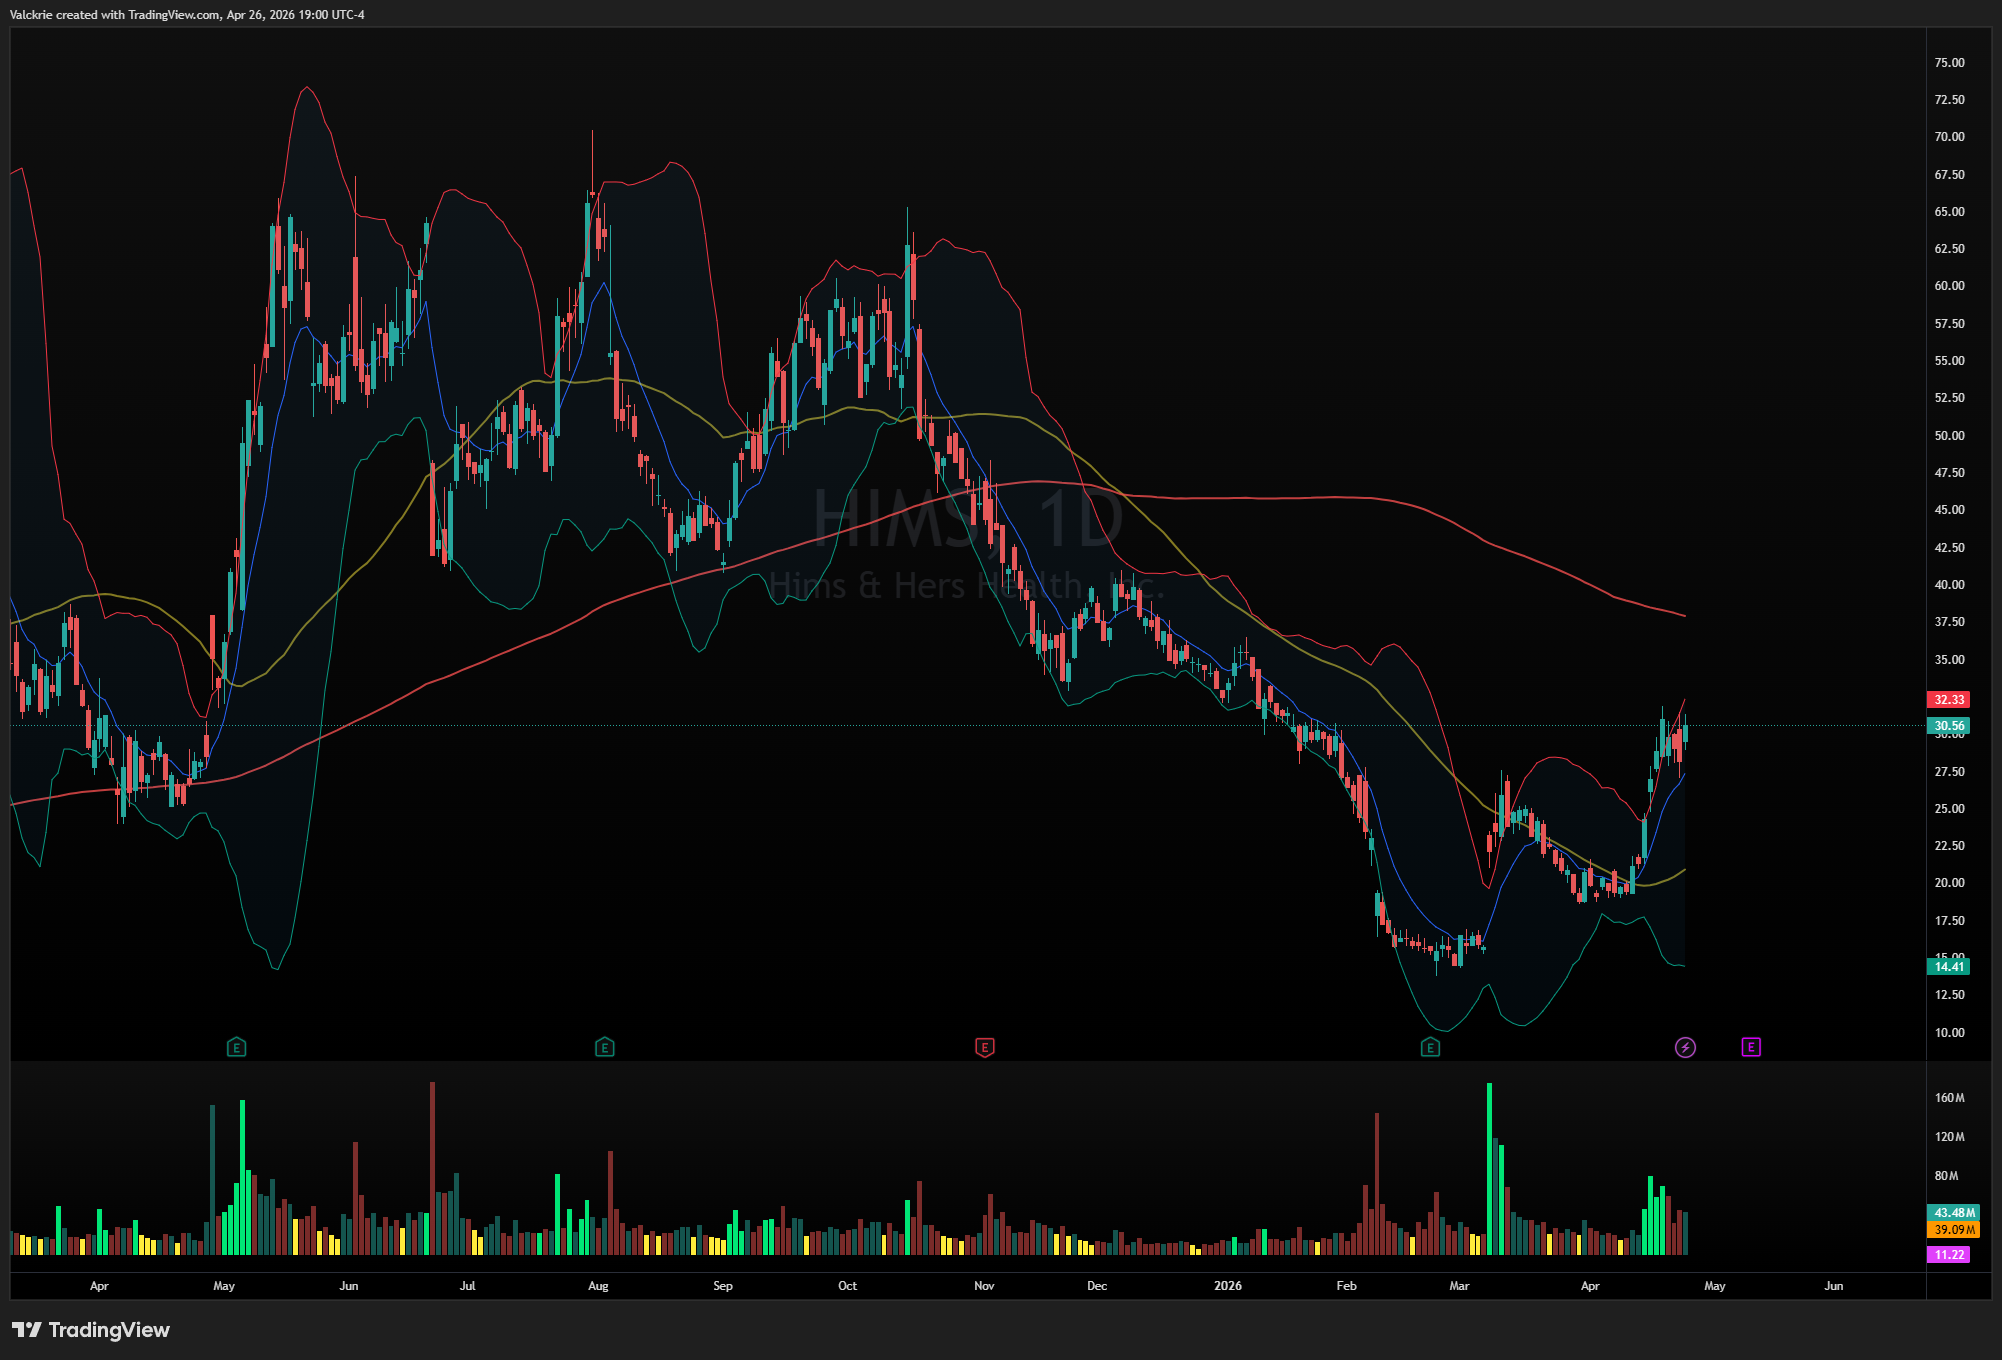Click the green earnings marker near May 2025
The width and height of the screenshot is (2002, 1360).
coord(236,1047)
